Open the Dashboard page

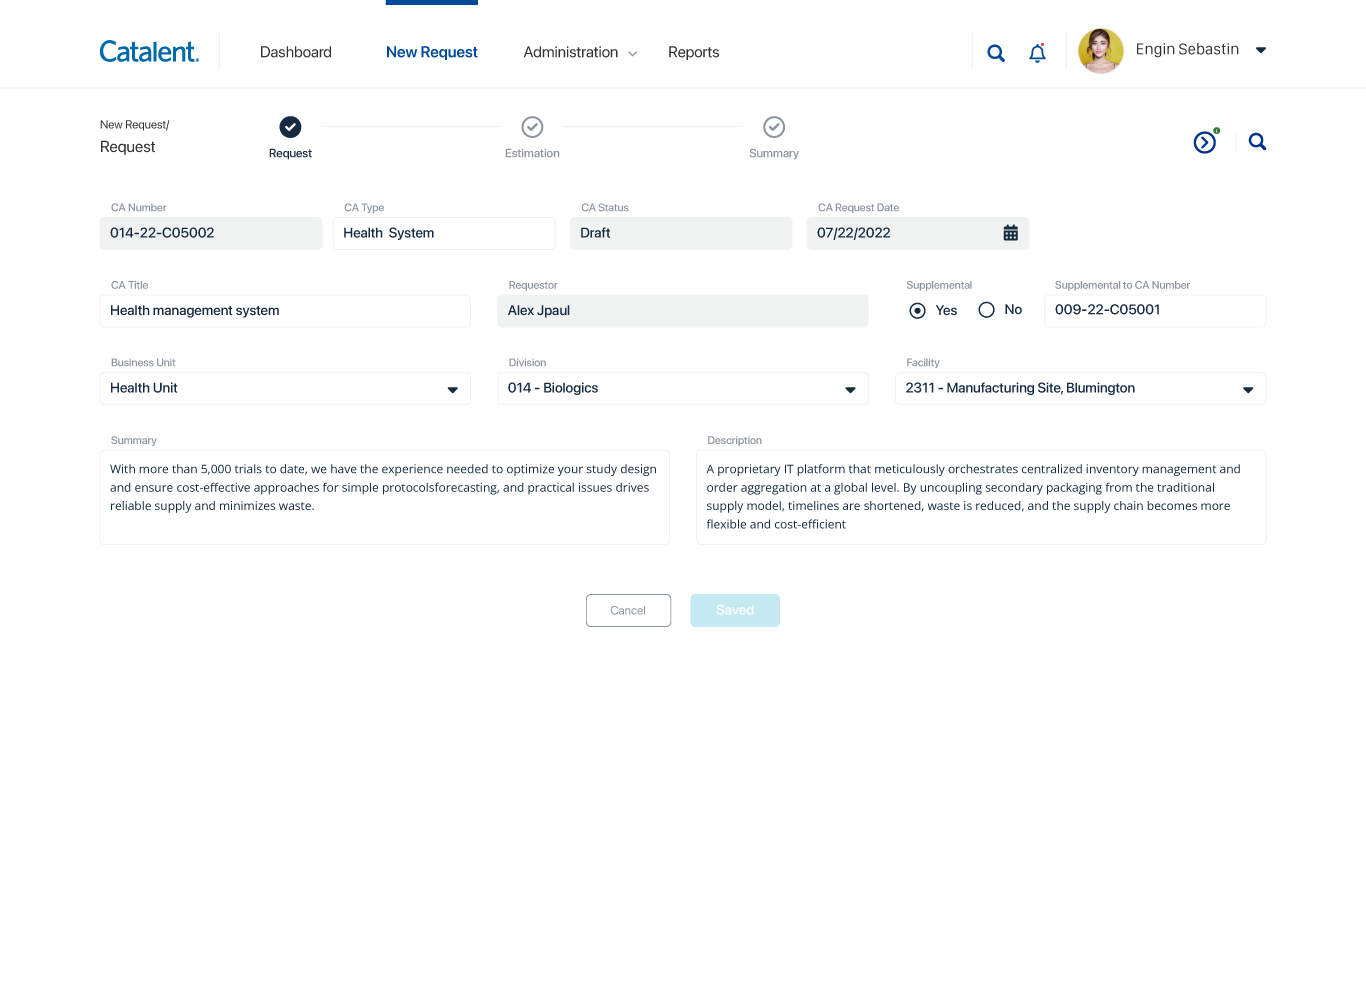click(x=295, y=52)
